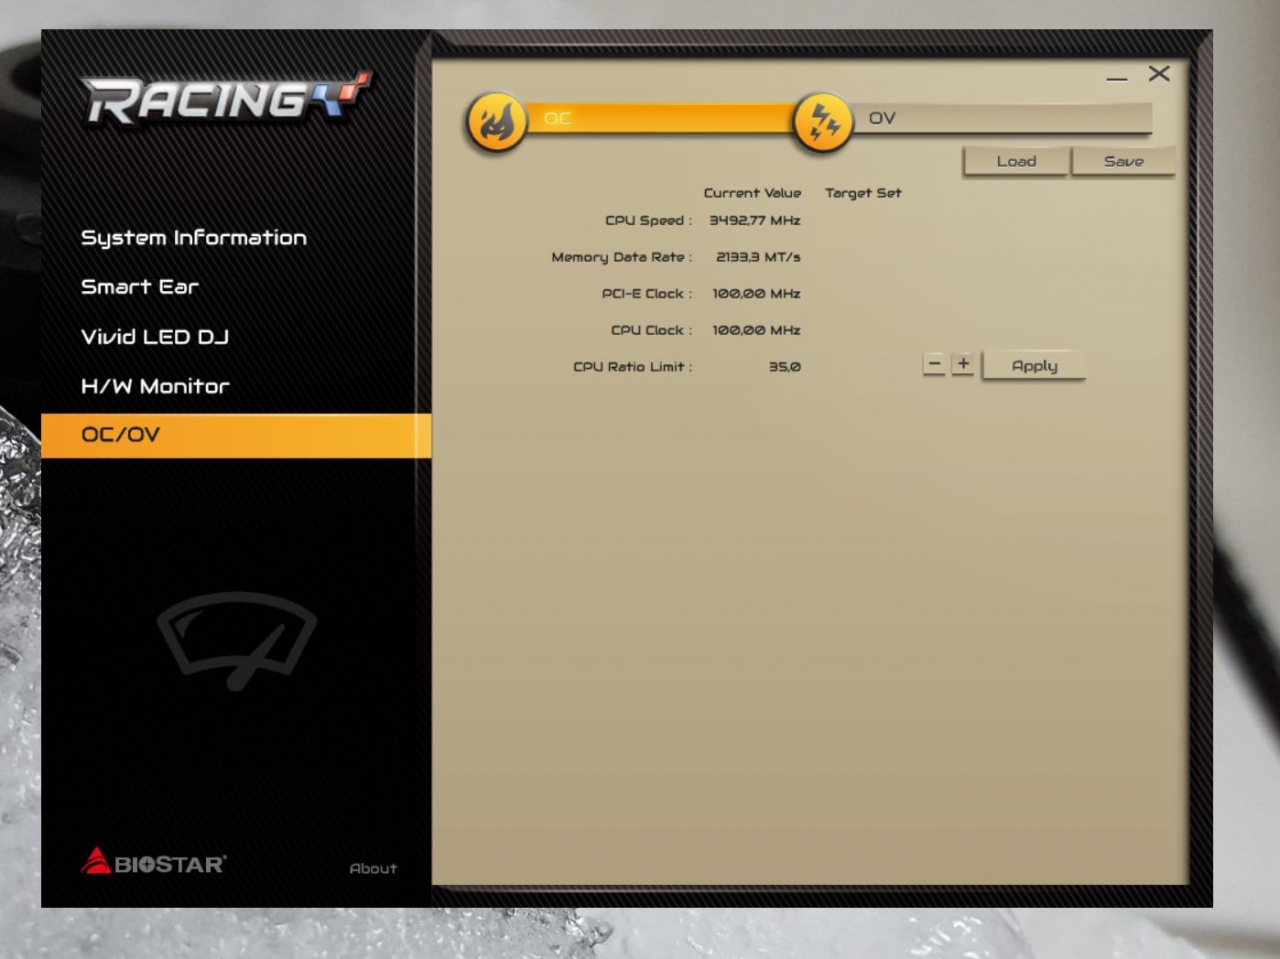This screenshot has width=1280, height=959.
Task: Go to Smart Ear section
Action: pos(140,287)
